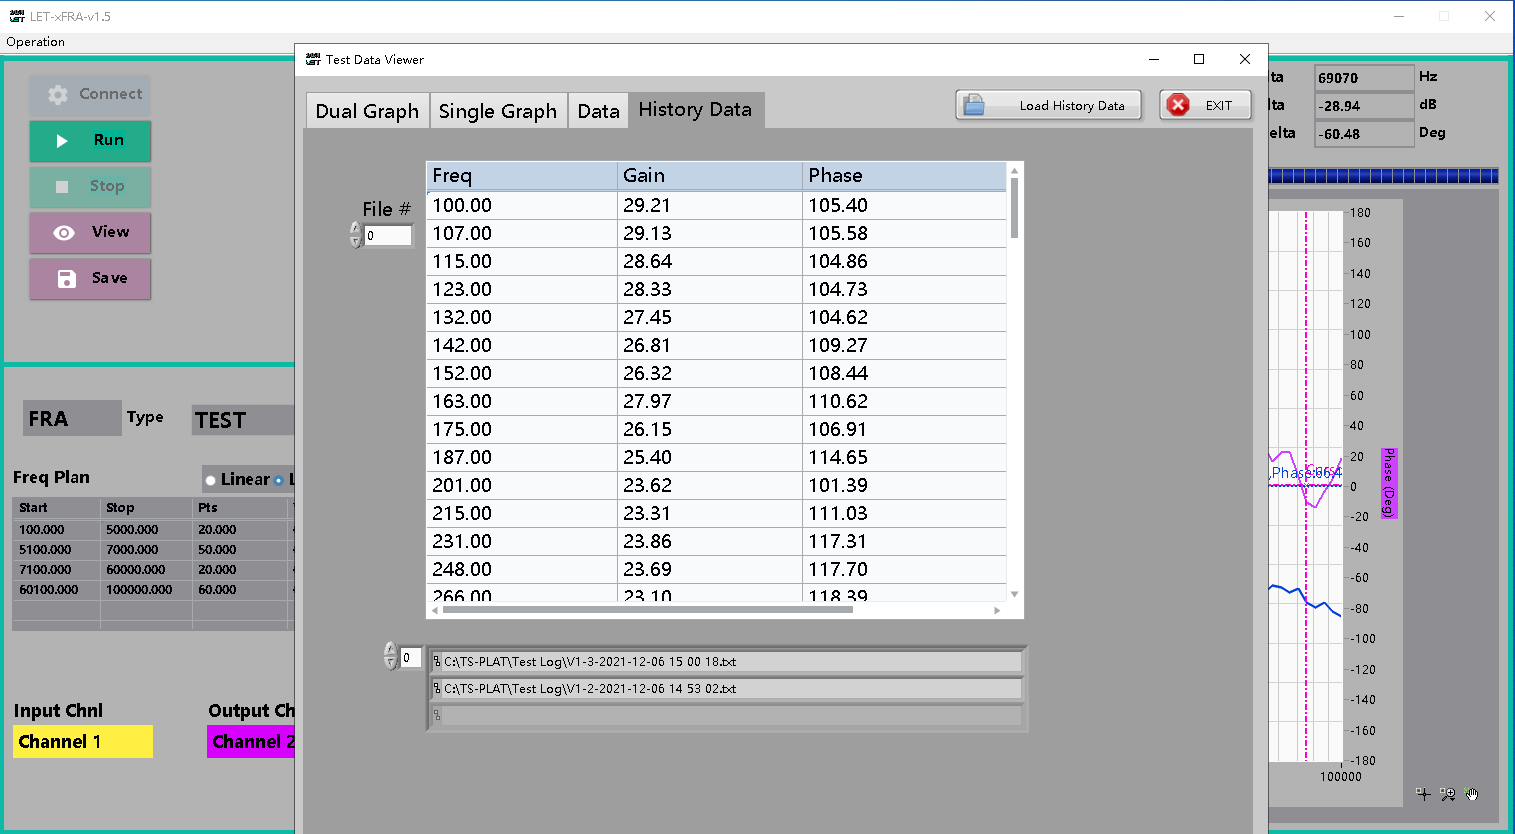1515x834 pixels.
Task: Click the Save floppy disk button
Action: [90, 279]
